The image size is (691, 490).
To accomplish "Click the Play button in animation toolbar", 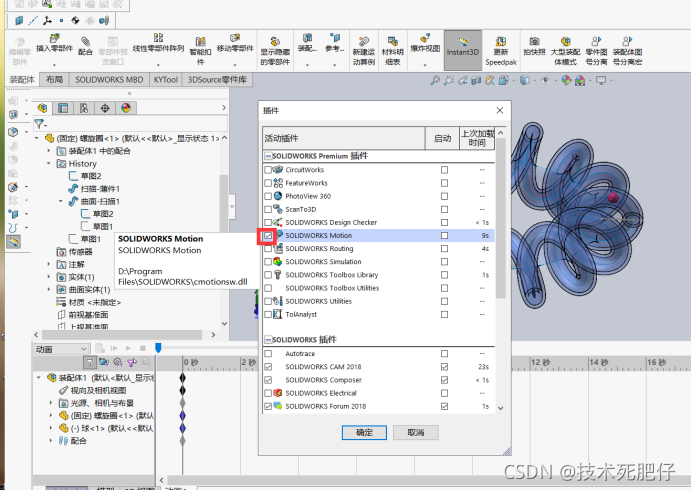I will pyautogui.click(x=128, y=348).
